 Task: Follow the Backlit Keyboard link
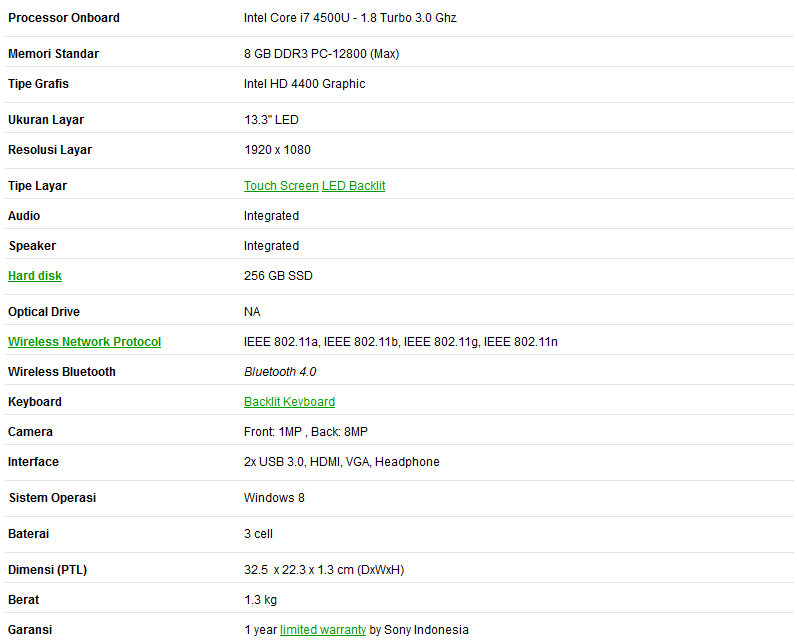click(x=289, y=402)
